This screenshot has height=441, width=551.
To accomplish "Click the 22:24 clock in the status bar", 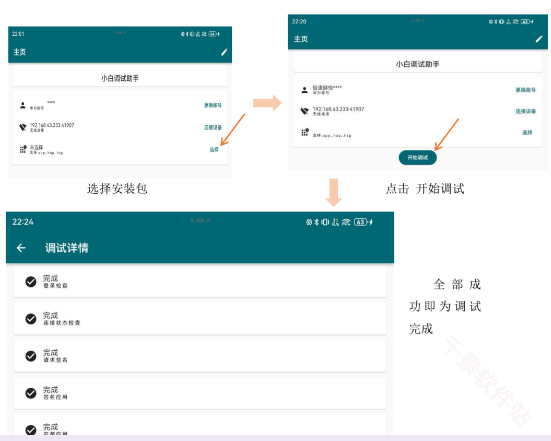I will pyautogui.click(x=23, y=222).
